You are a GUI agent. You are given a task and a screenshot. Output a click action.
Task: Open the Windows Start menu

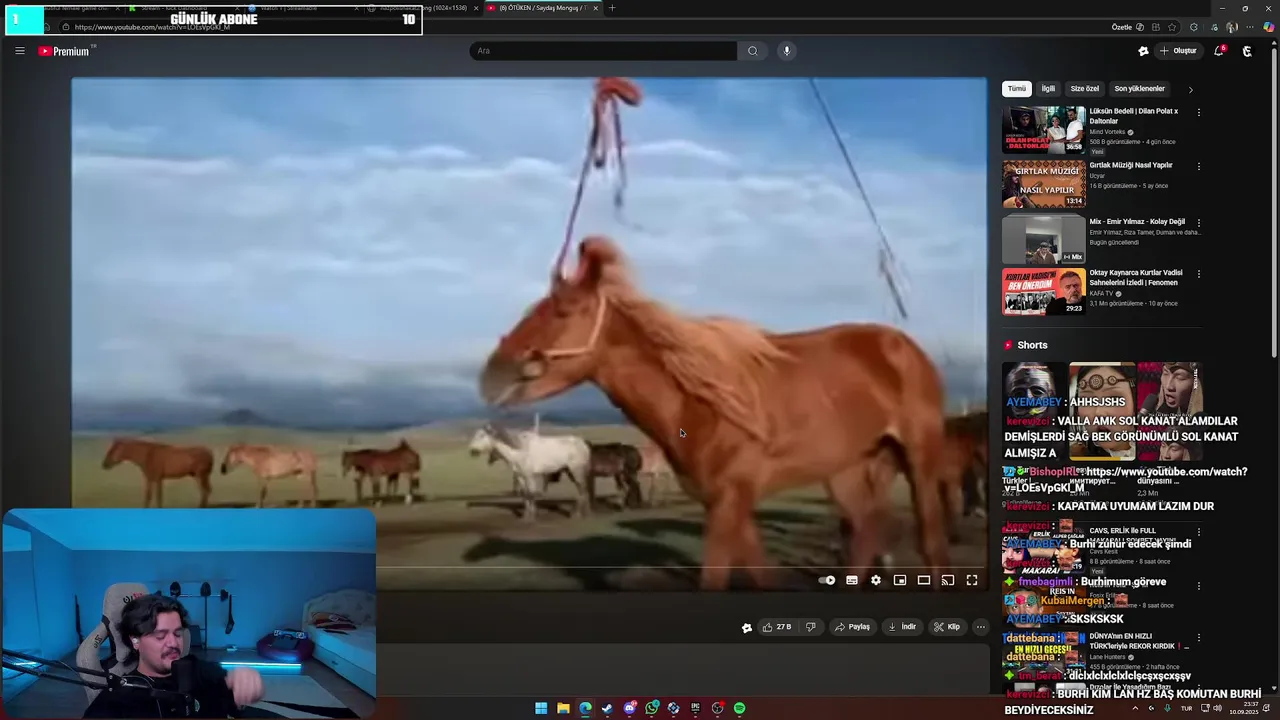tap(541, 708)
